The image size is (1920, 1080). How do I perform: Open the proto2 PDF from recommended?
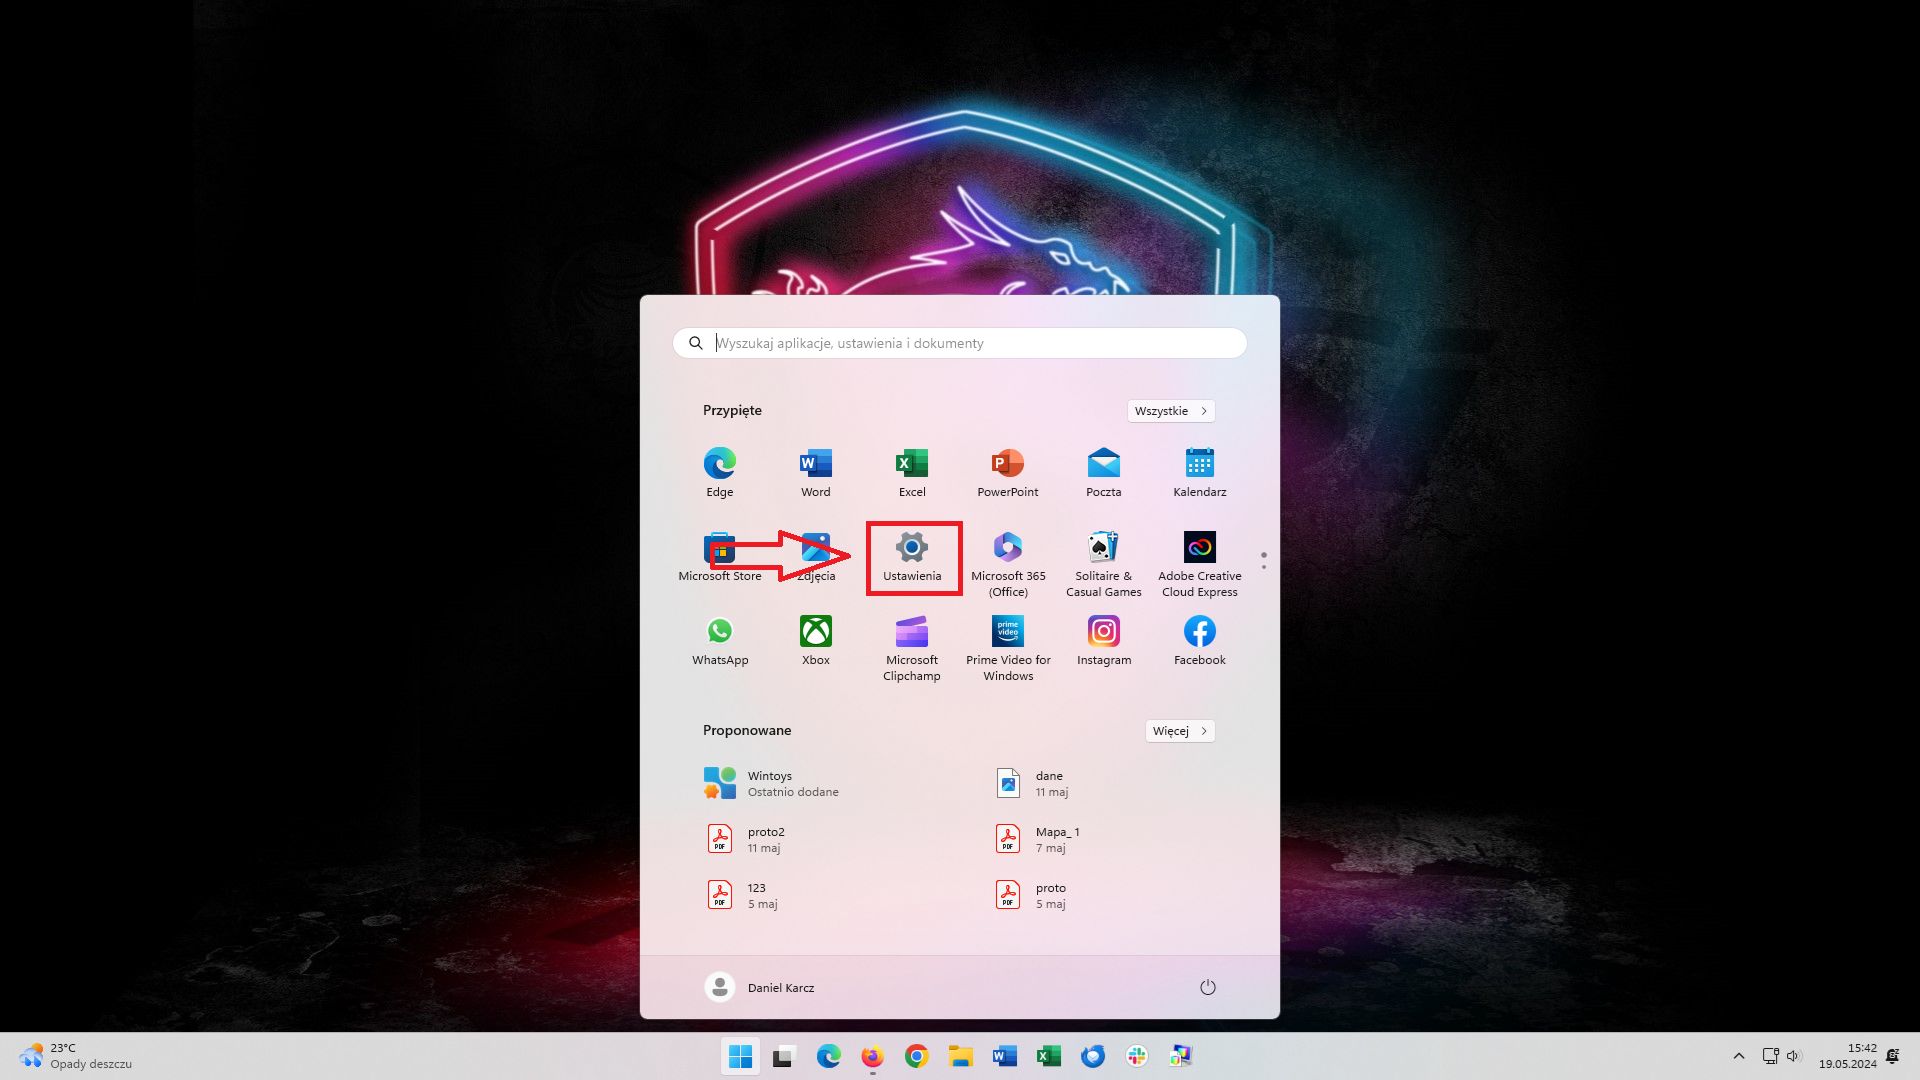[x=766, y=838]
